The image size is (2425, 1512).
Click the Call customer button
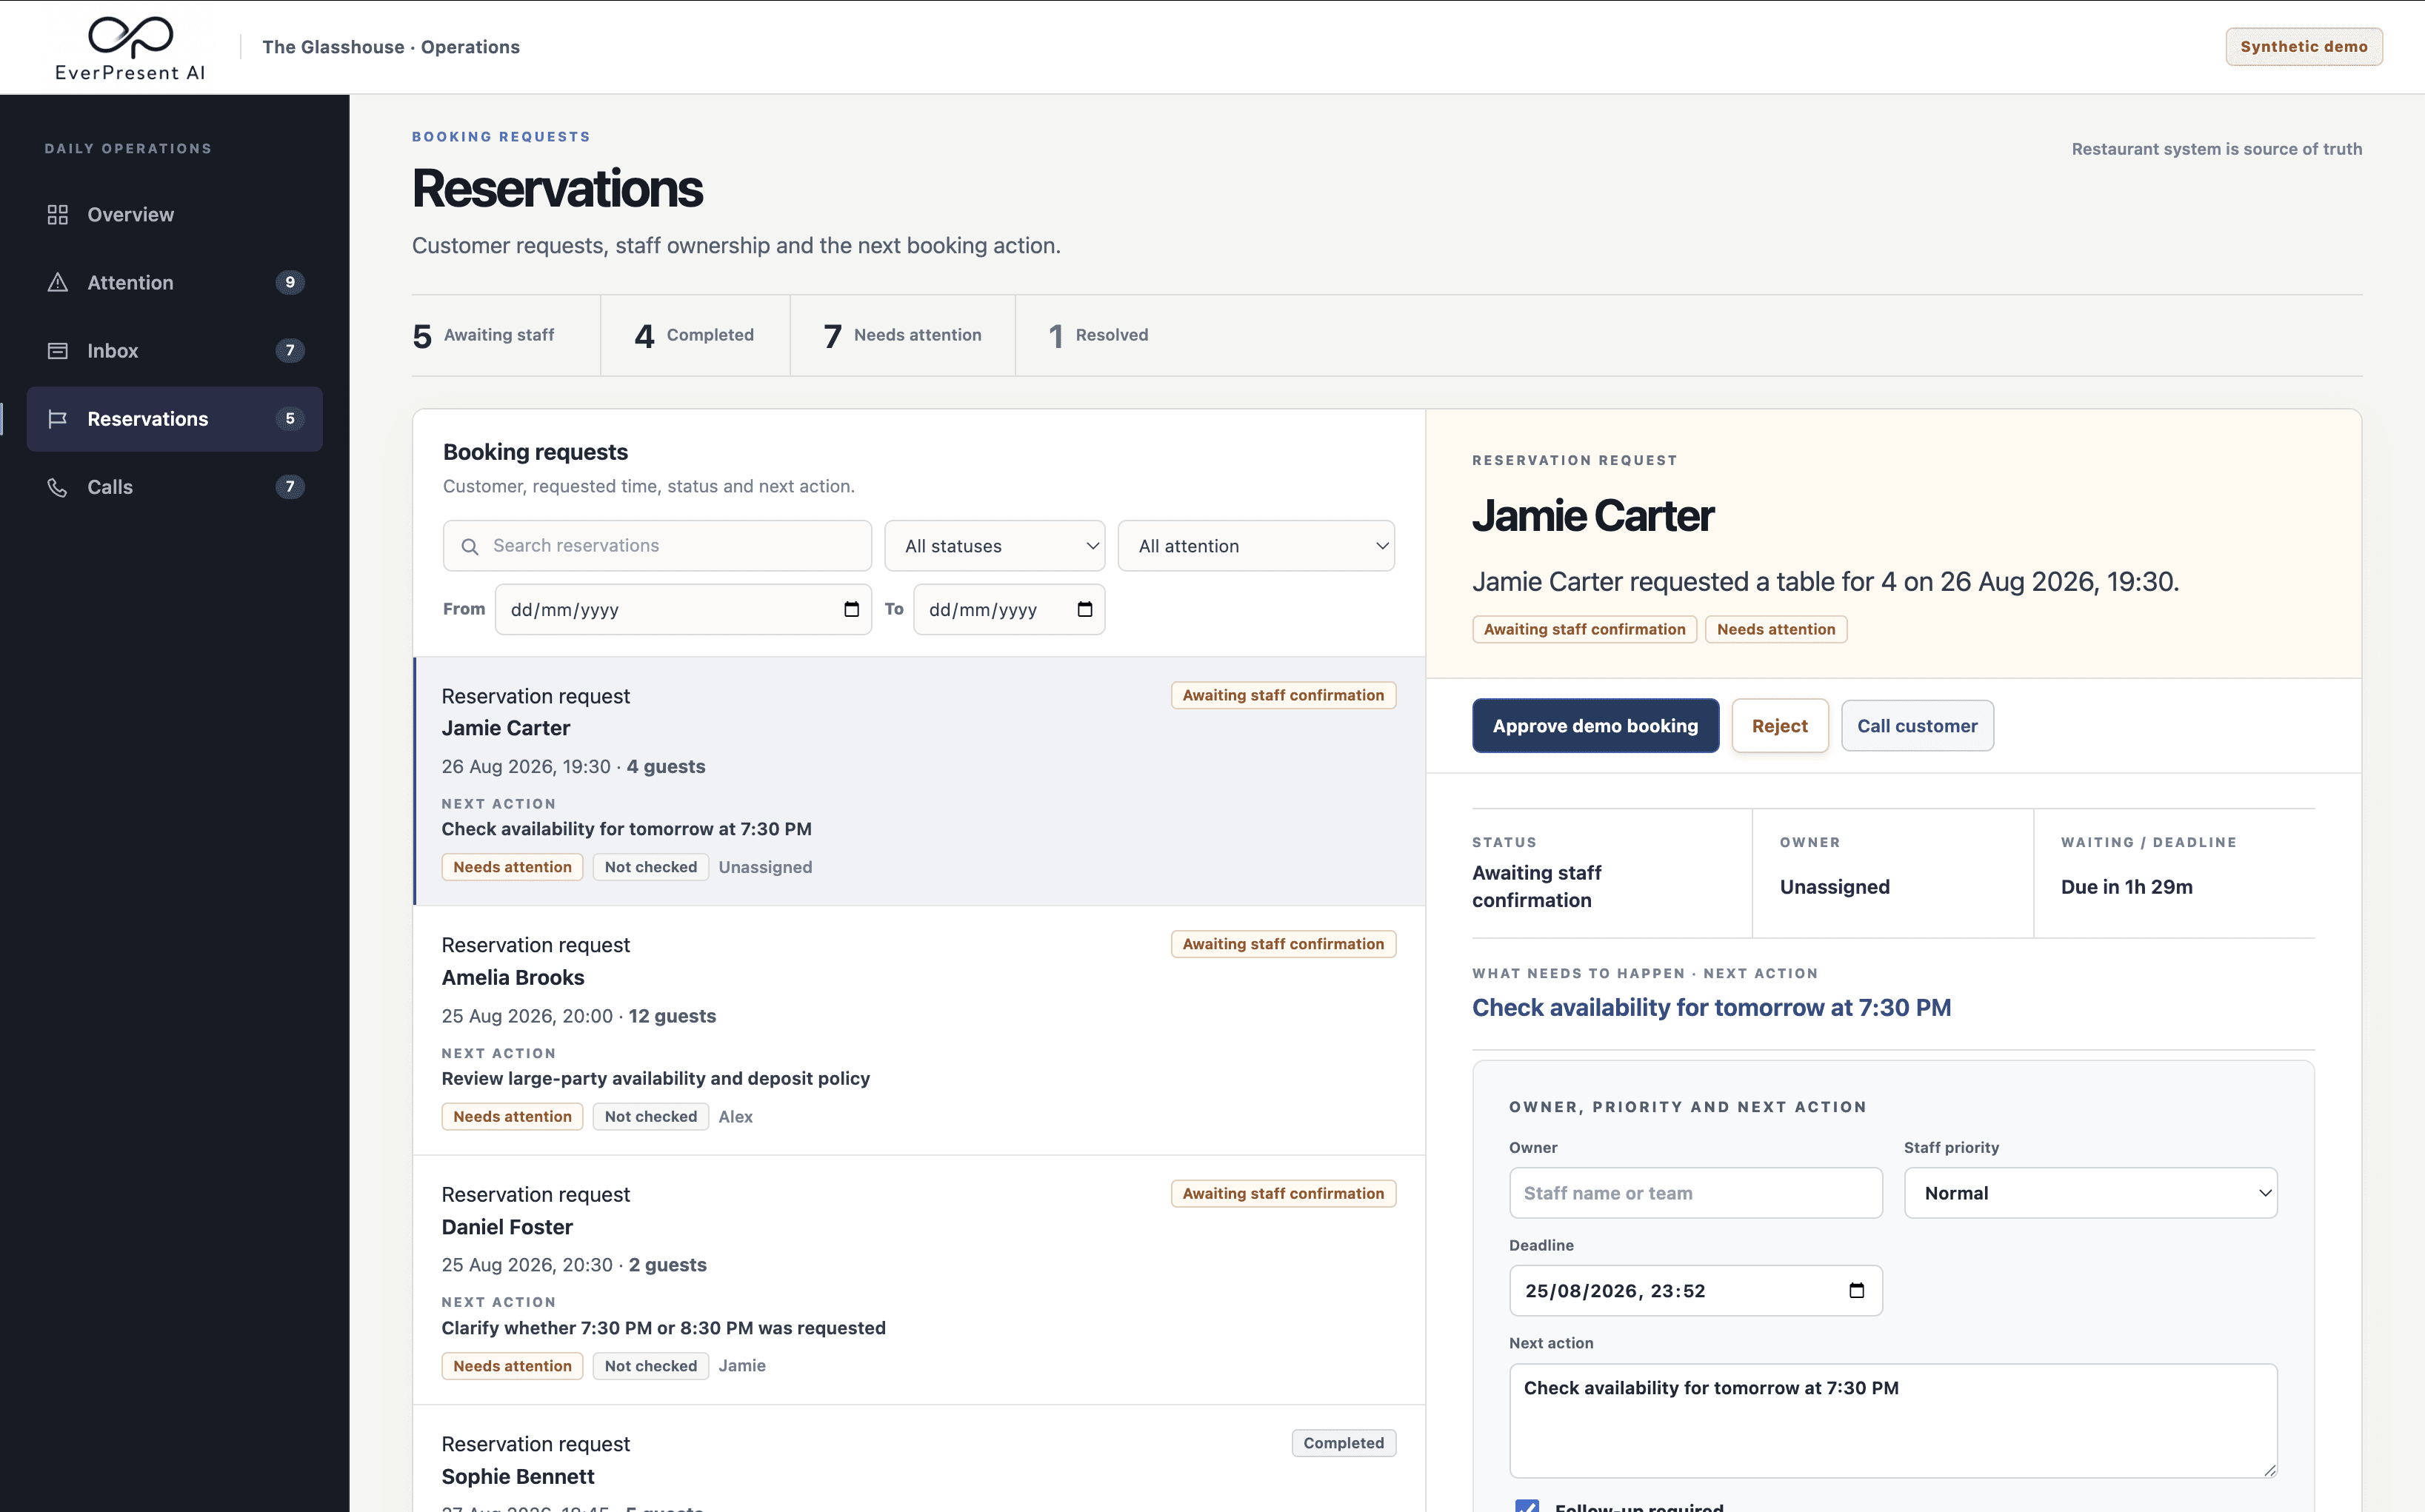(x=1917, y=726)
